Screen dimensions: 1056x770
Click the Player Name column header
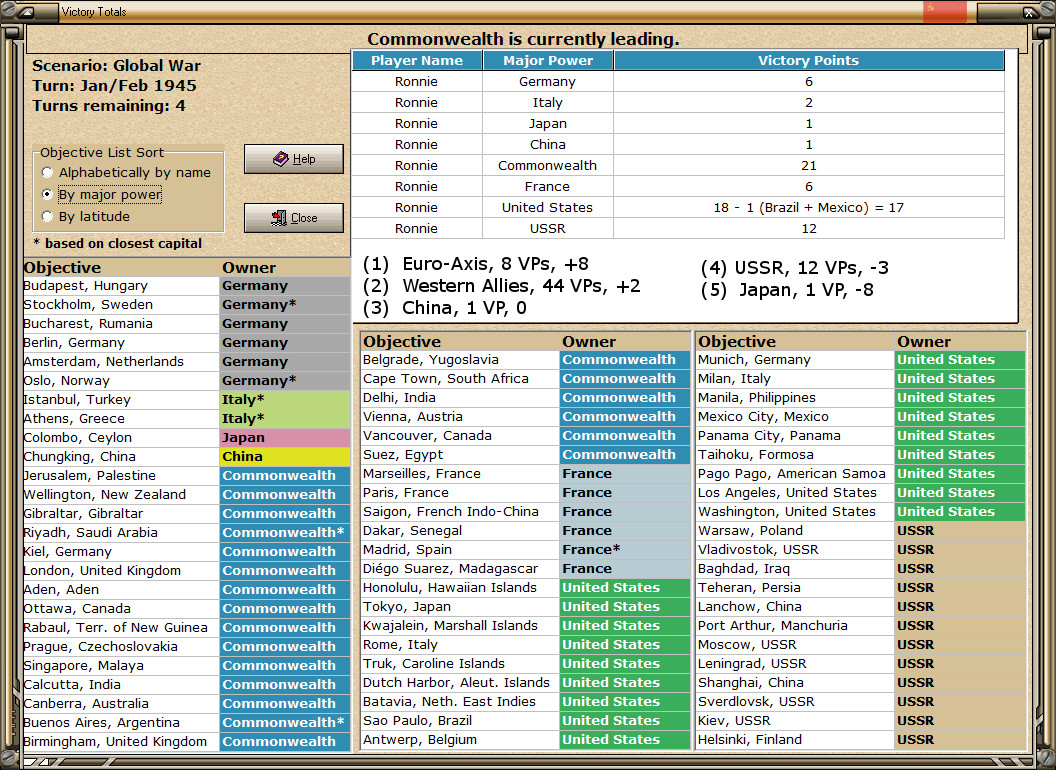pos(417,61)
